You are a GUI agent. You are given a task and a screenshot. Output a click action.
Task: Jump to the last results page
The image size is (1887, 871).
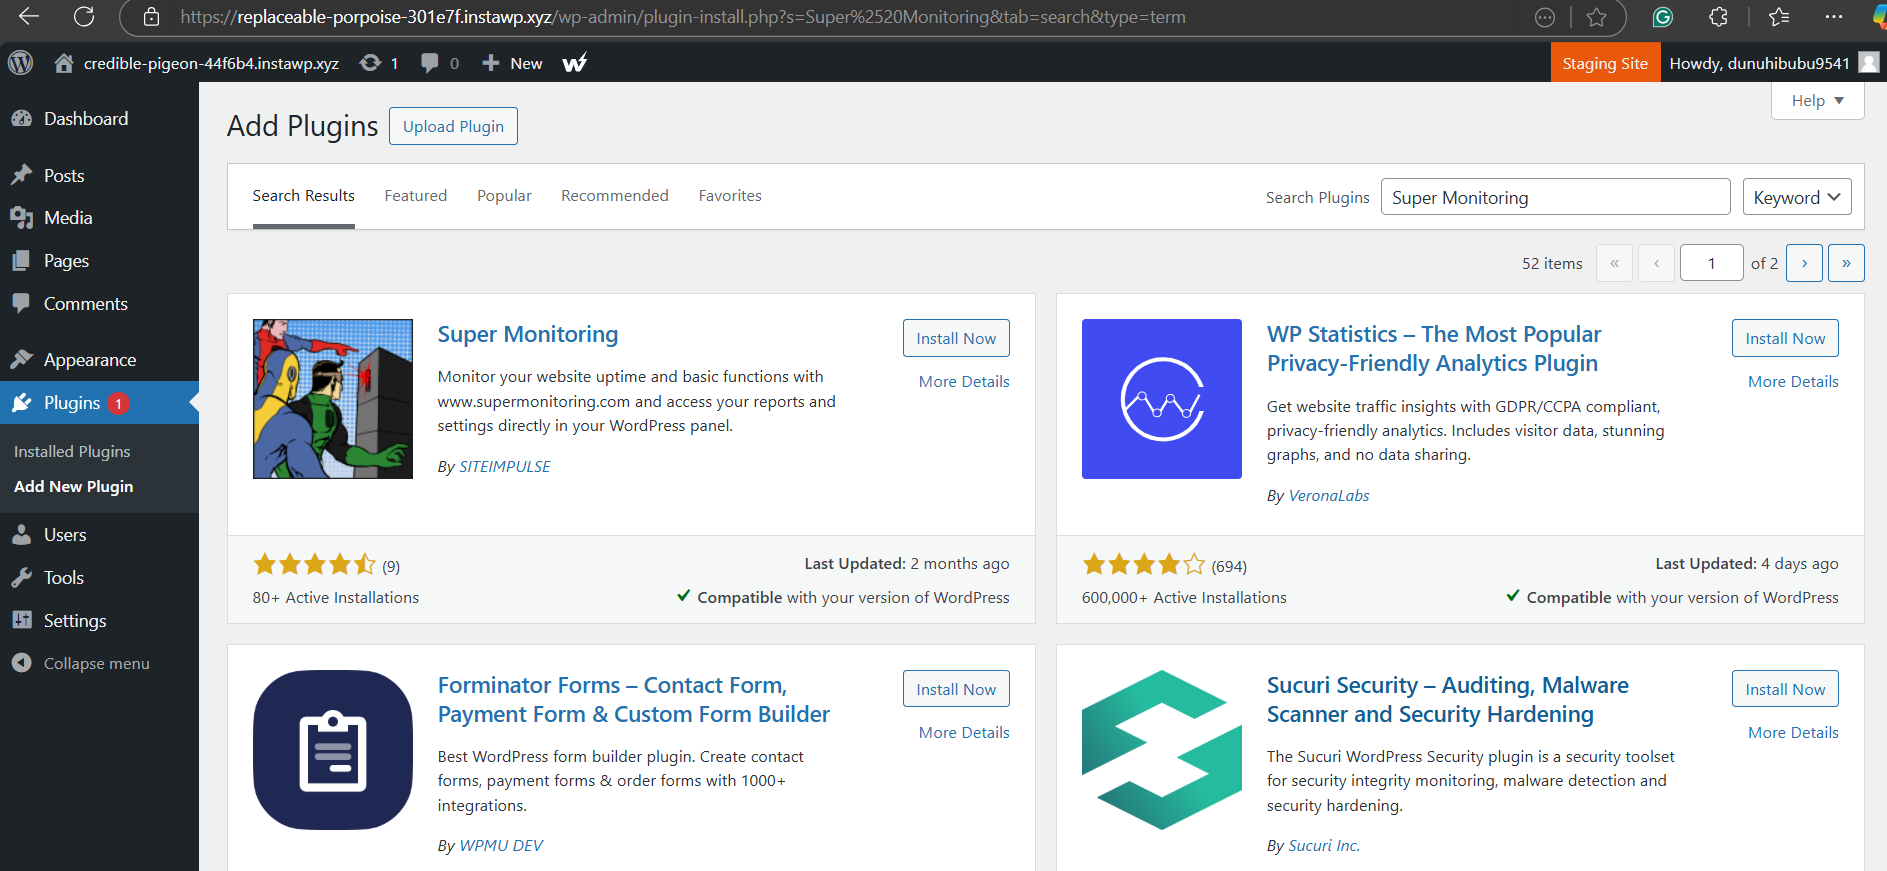tap(1846, 263)
